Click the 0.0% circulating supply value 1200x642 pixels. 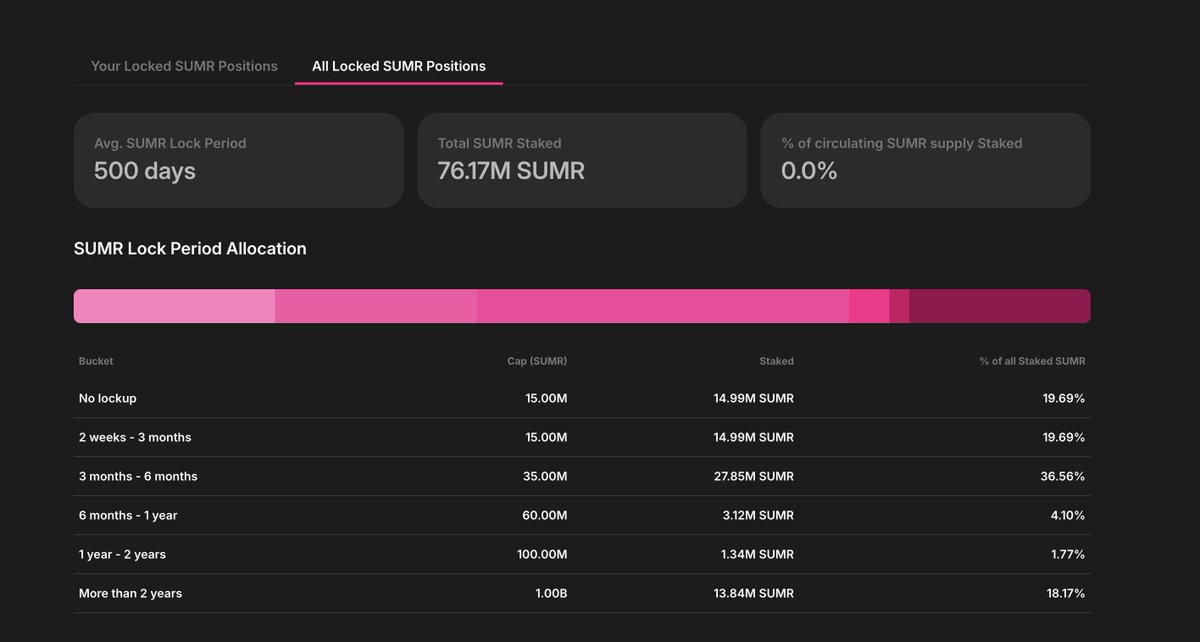click(809, 171)
